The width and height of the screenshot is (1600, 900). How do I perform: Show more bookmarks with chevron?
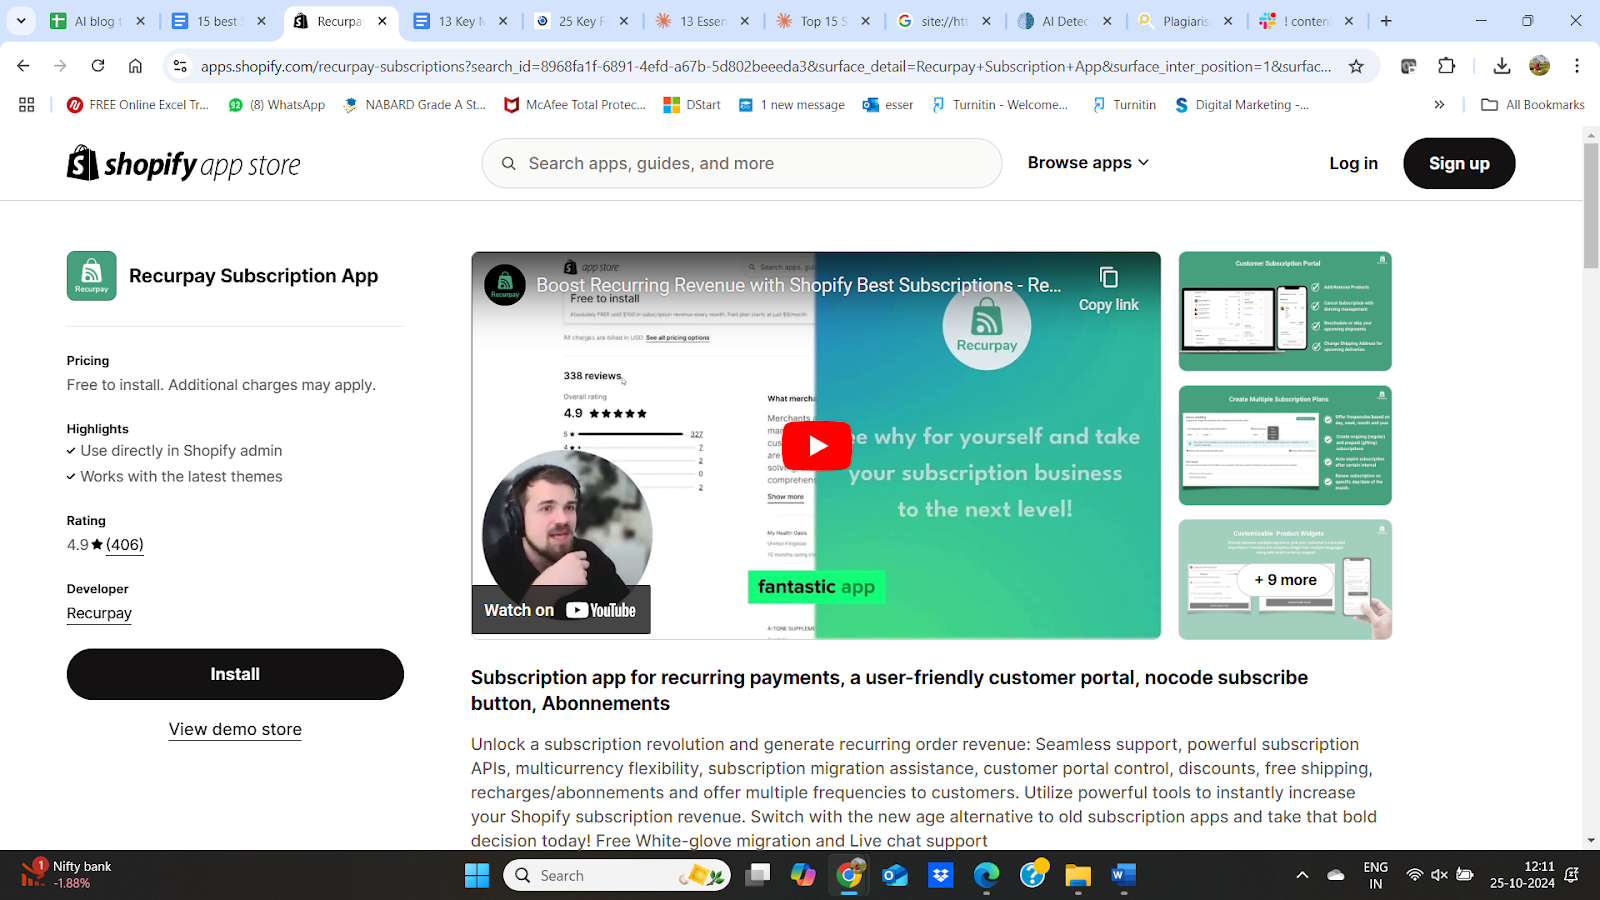click(1439, 104)
